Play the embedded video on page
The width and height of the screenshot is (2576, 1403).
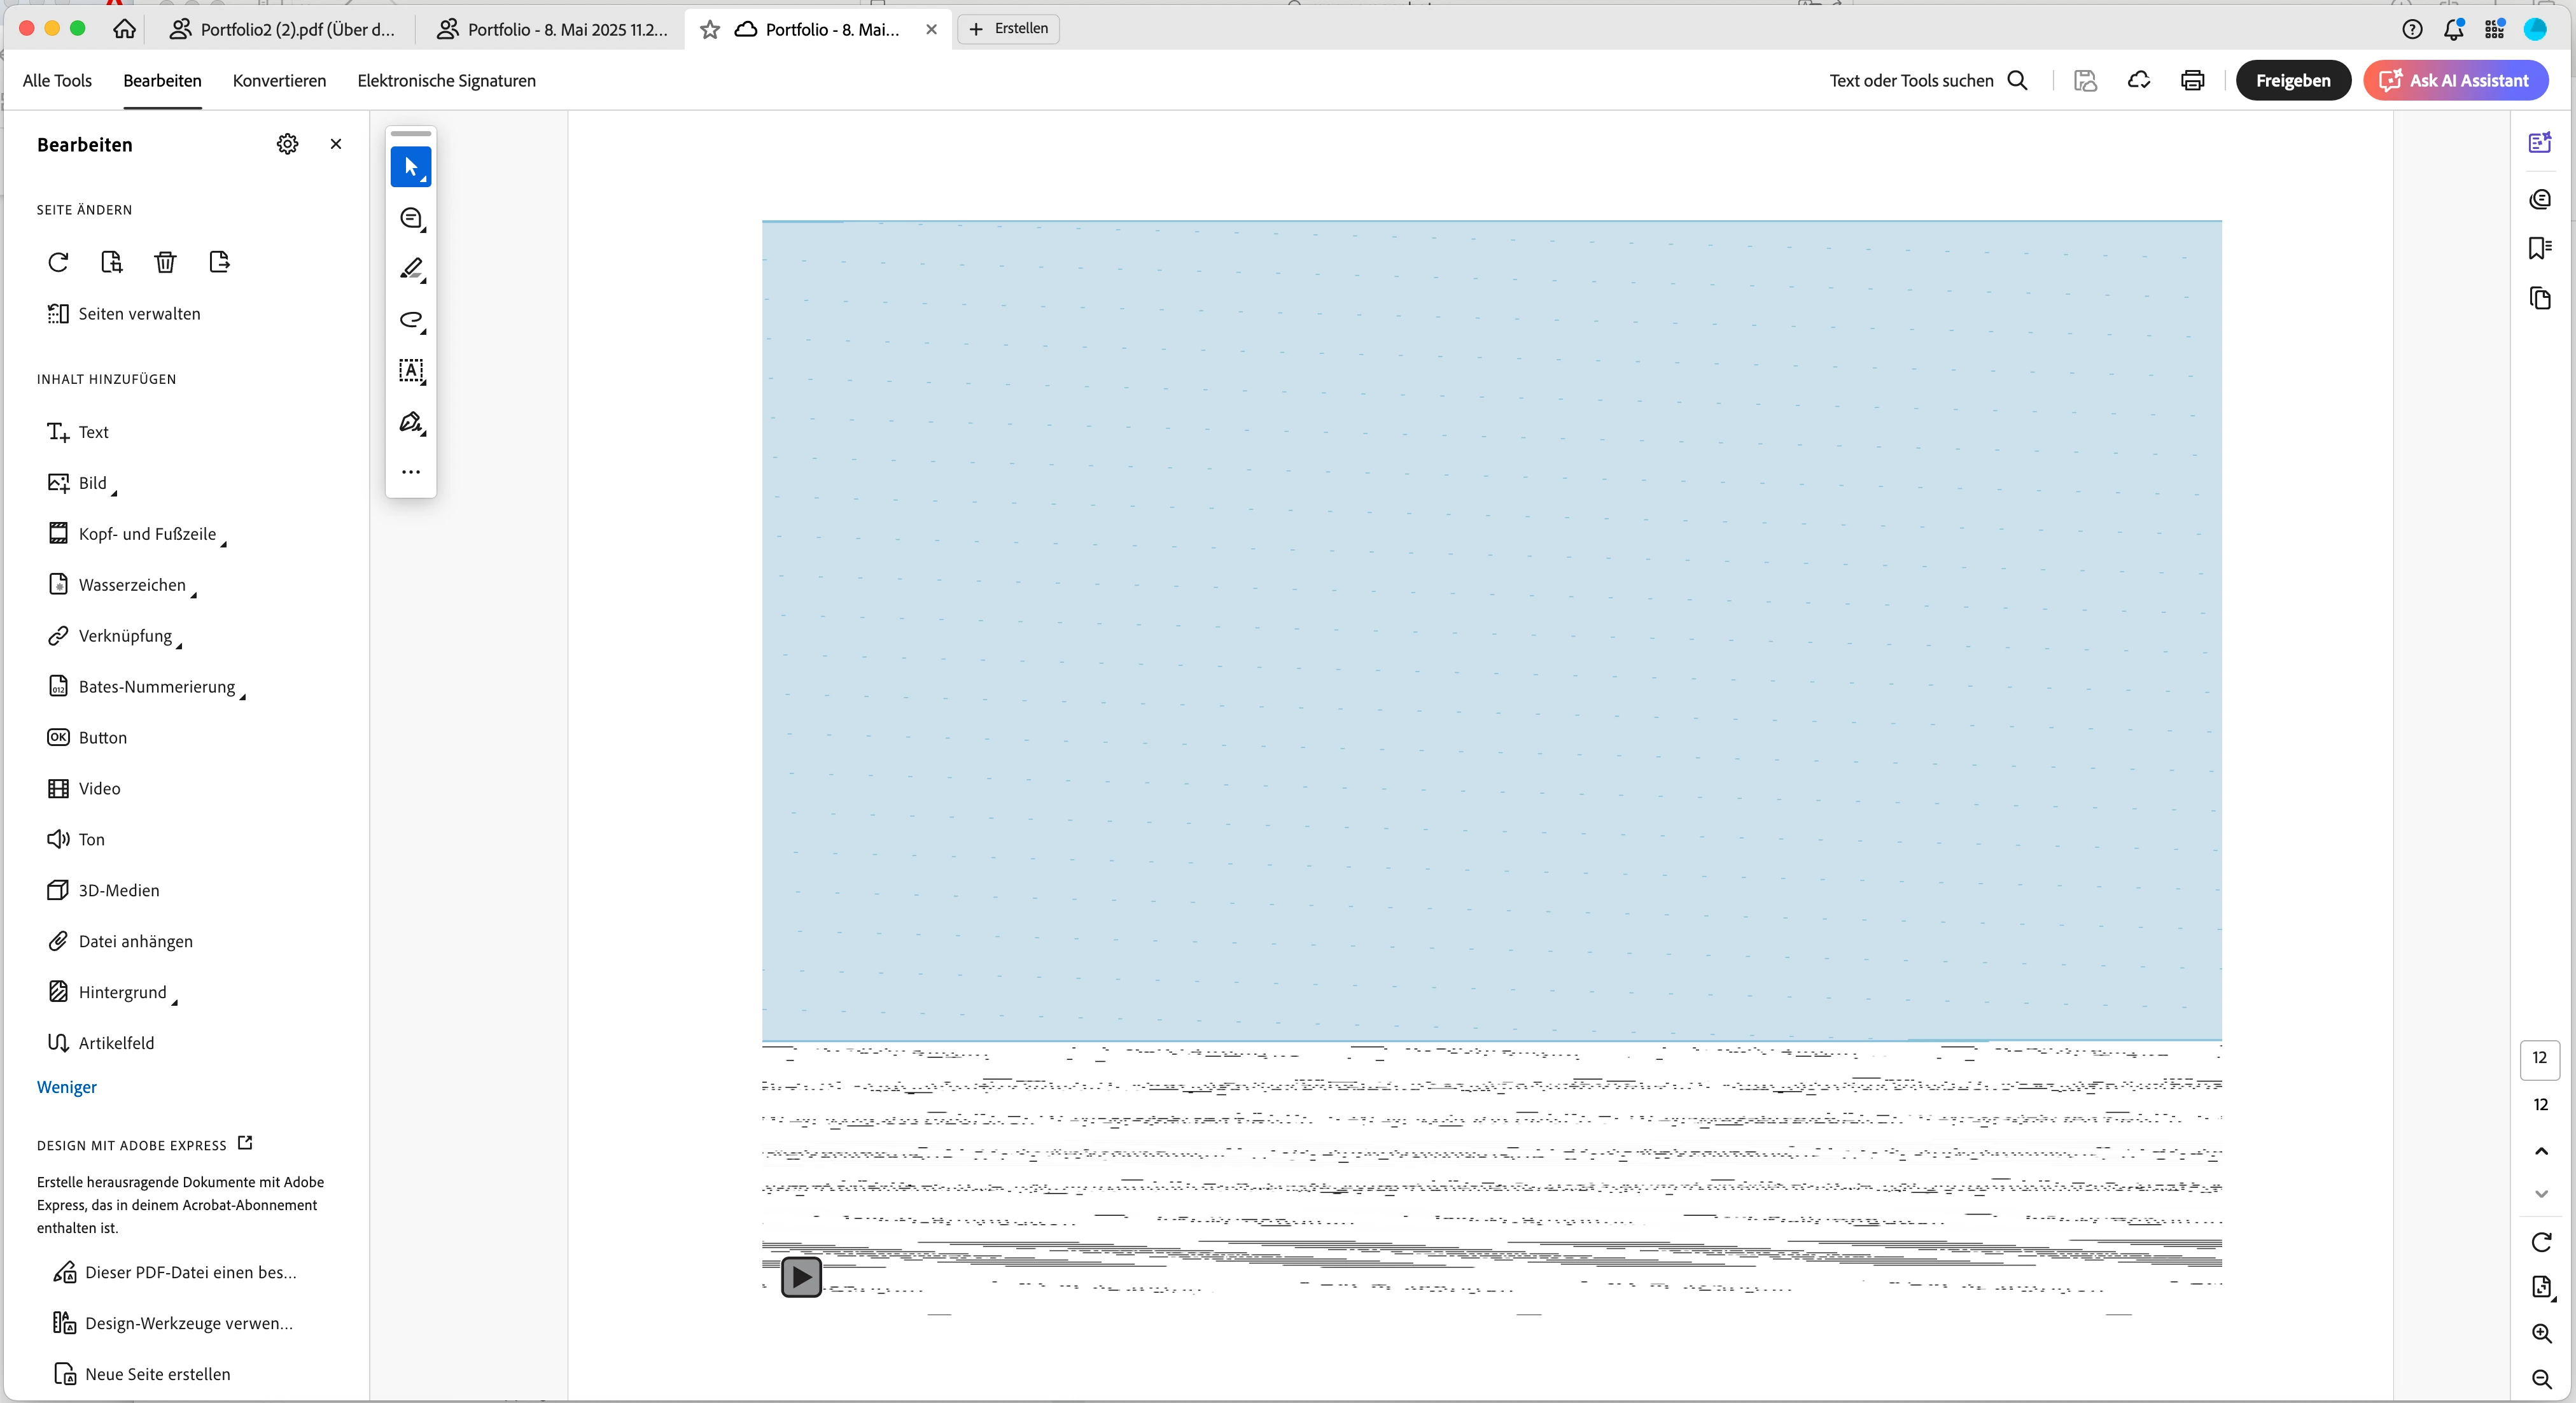(801, 1277)
